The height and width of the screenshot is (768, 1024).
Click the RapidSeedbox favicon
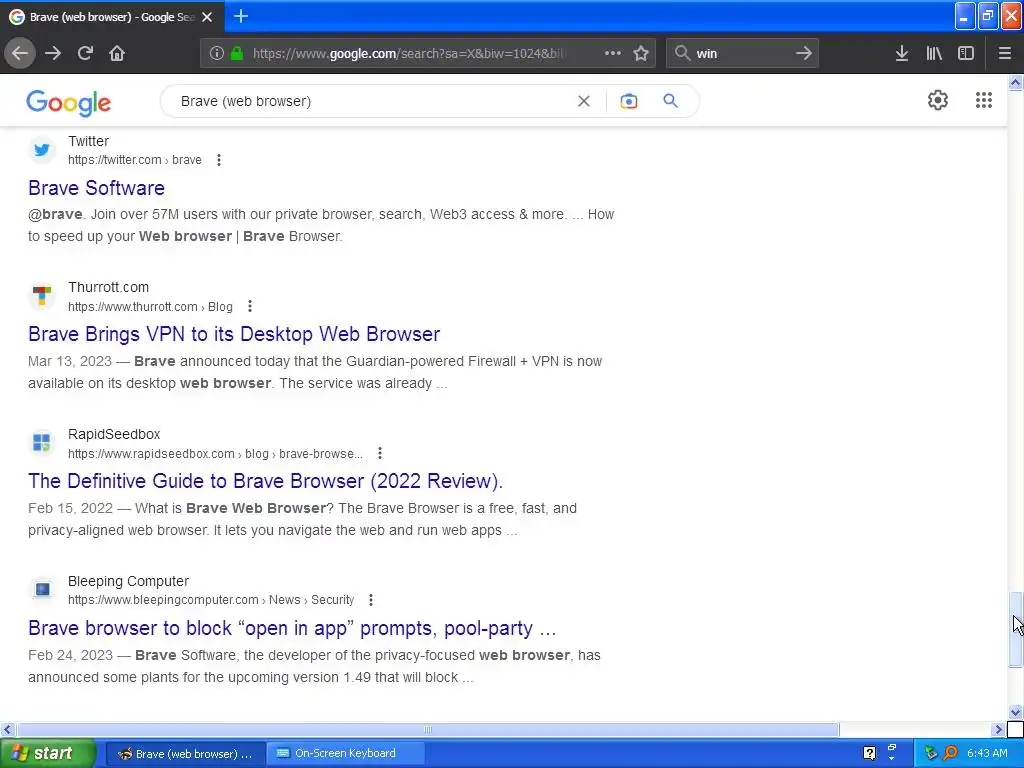click(x=42, y=443)
